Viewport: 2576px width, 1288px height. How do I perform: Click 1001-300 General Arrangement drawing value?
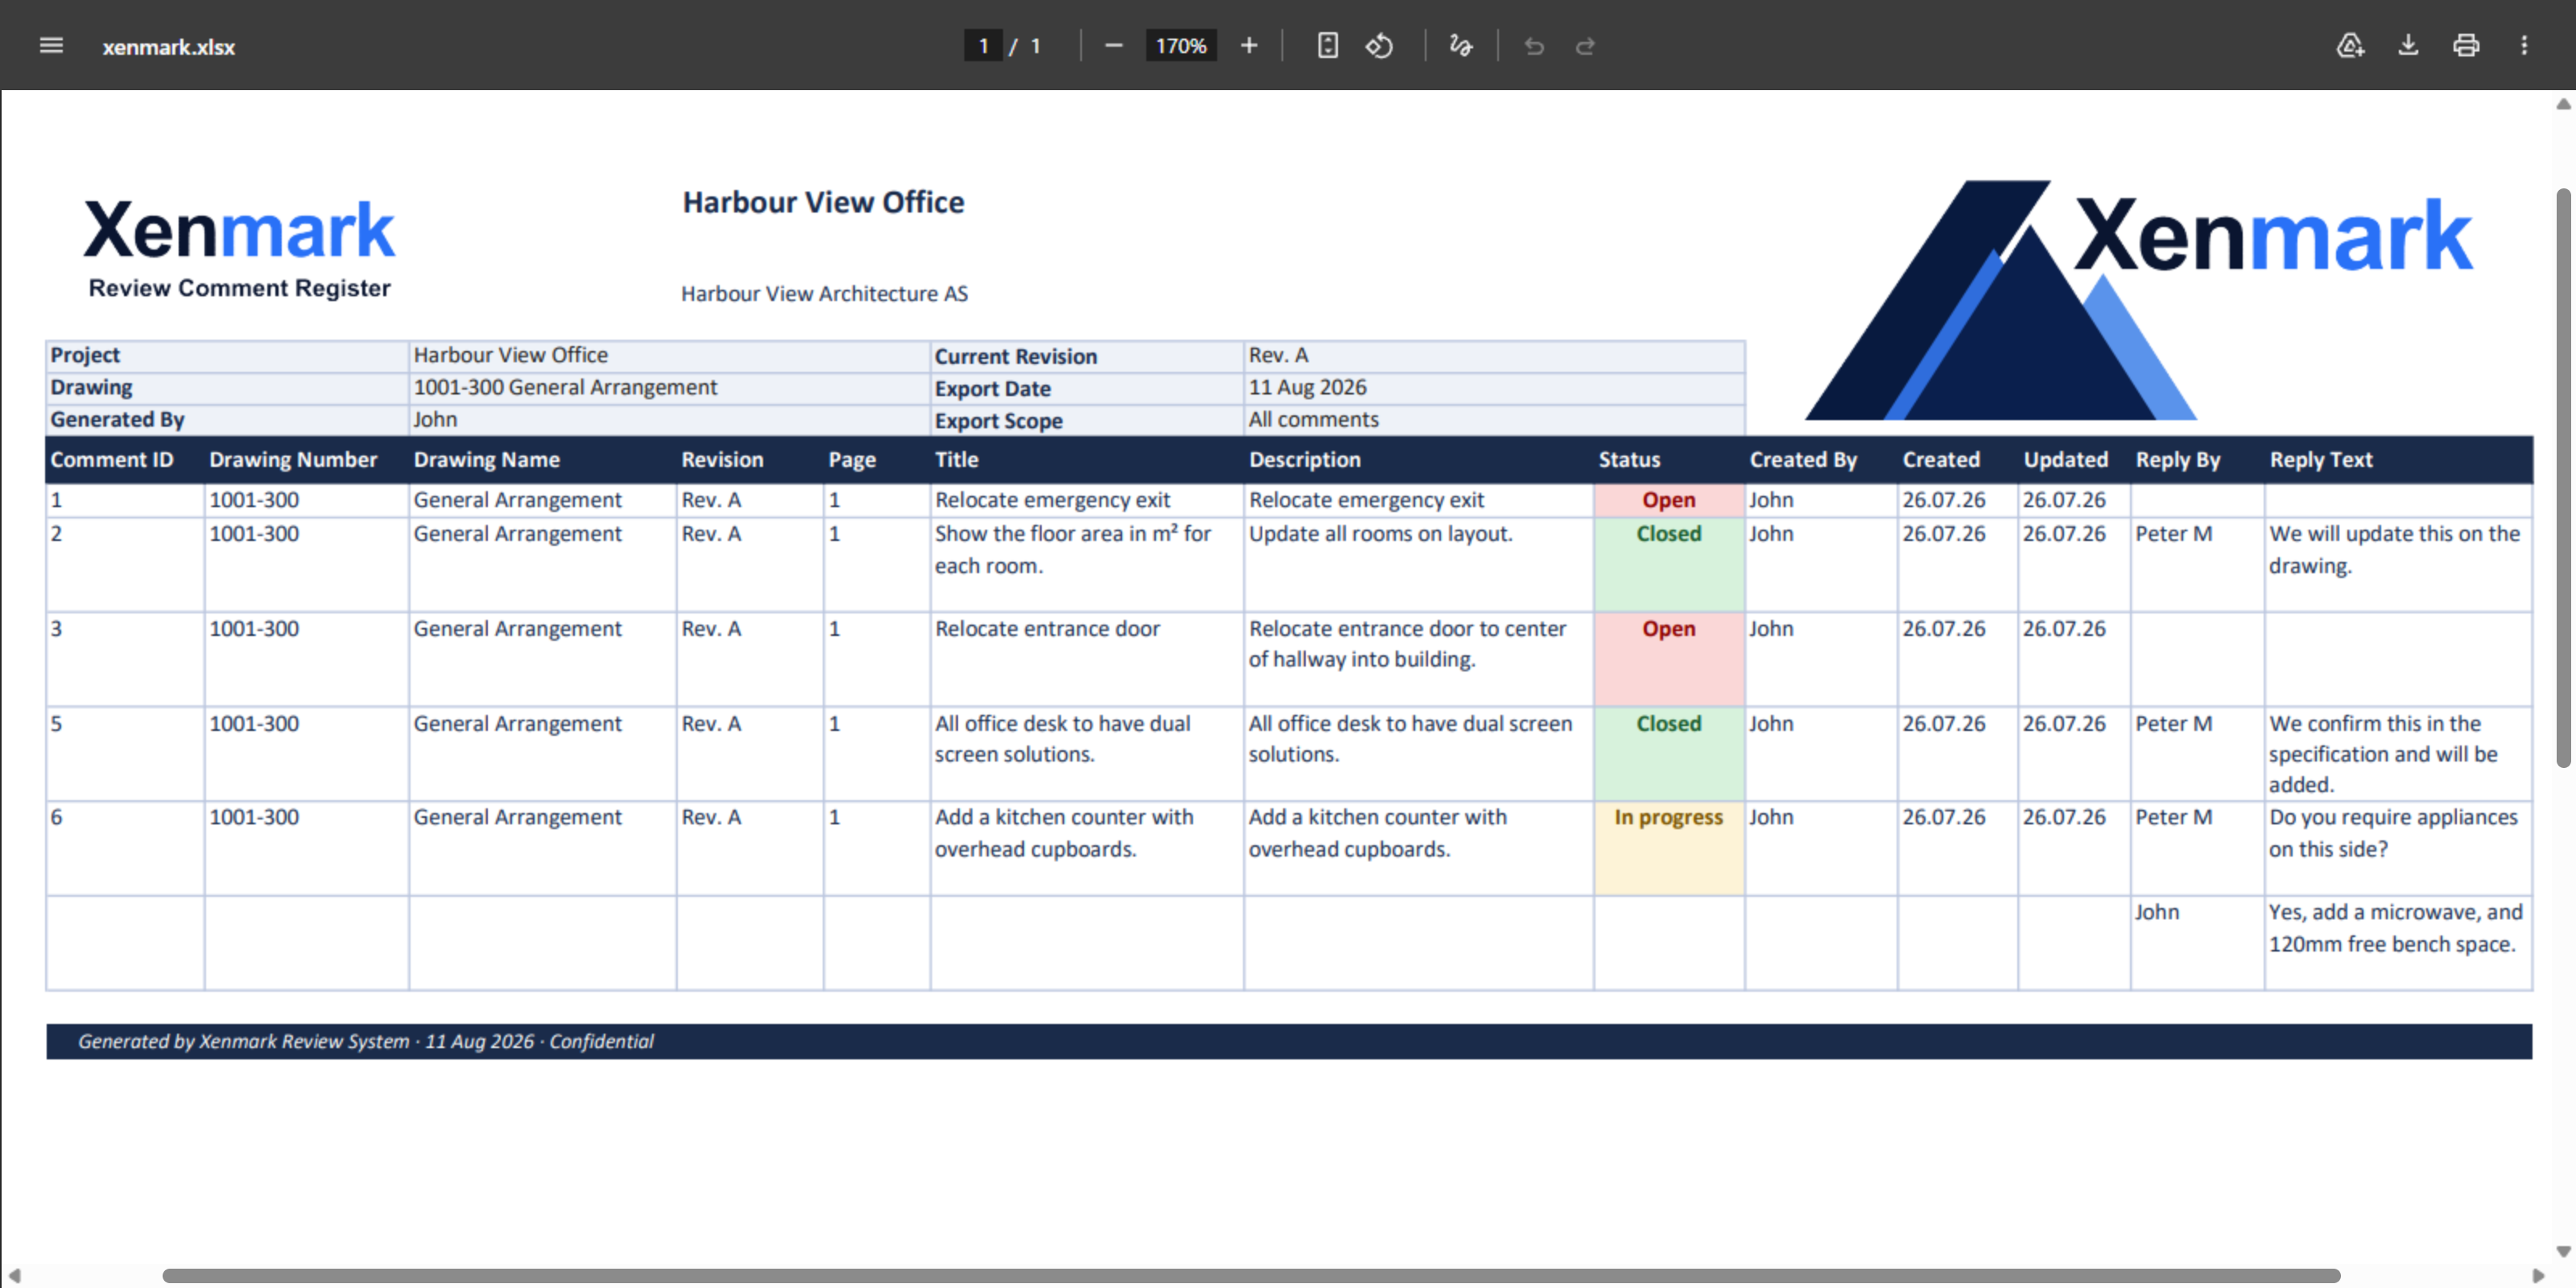(x=565, y=387)
